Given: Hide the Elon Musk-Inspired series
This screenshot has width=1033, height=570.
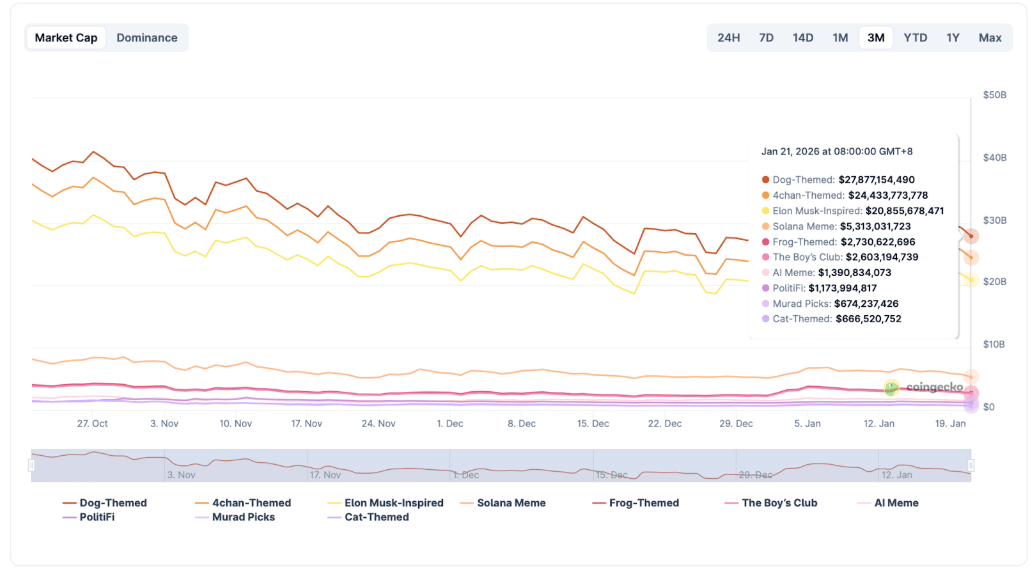Looking at the screenshot, I should pos(385,503).
